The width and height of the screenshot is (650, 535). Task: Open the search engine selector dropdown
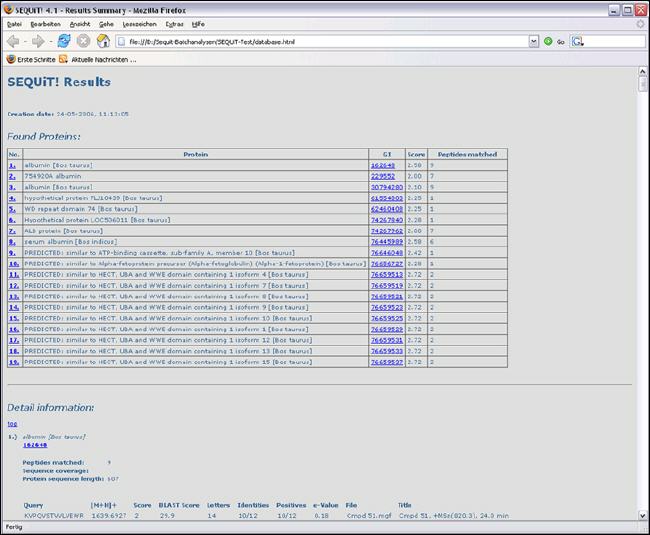(x=581, y=42)
